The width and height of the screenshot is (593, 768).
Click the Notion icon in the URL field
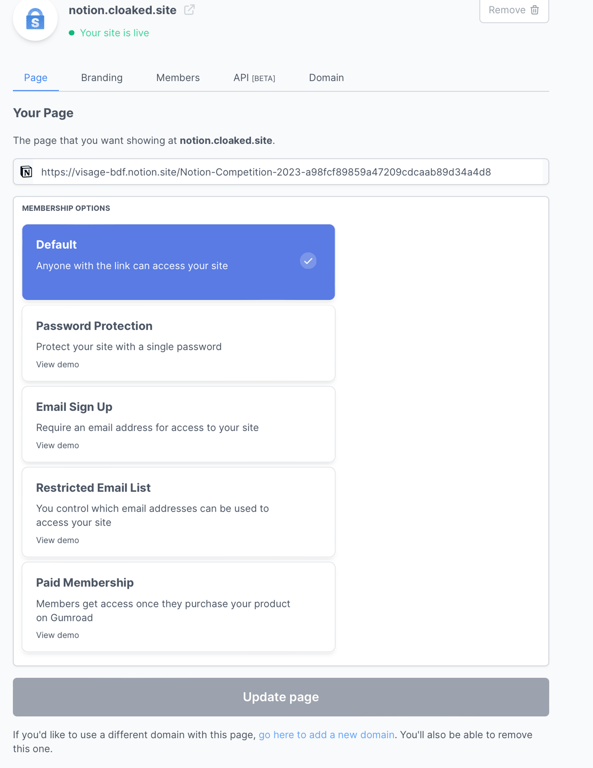(26, 171)
